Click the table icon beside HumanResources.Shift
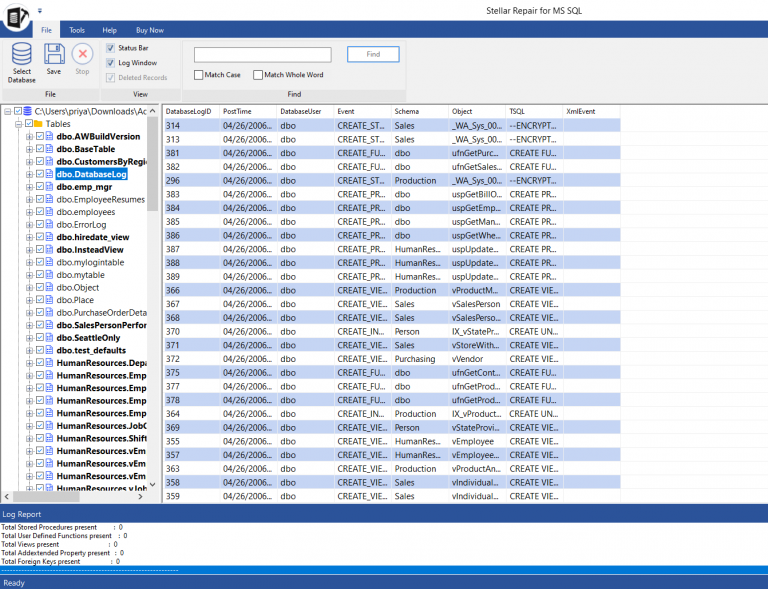This screenshot has width=768, height=589. click(x=49, y=438)
